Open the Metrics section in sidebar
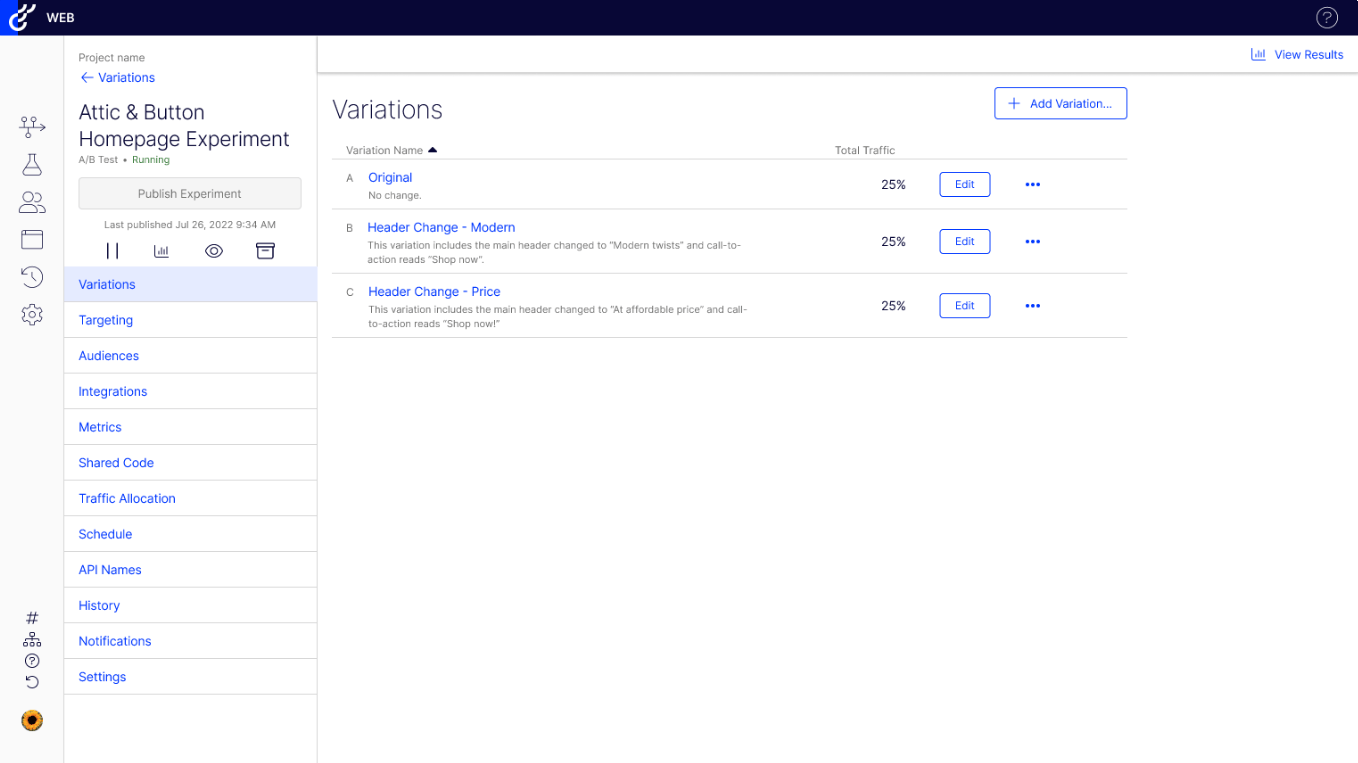This screenshot has height=763, width=1358. (x=99, y=426)
